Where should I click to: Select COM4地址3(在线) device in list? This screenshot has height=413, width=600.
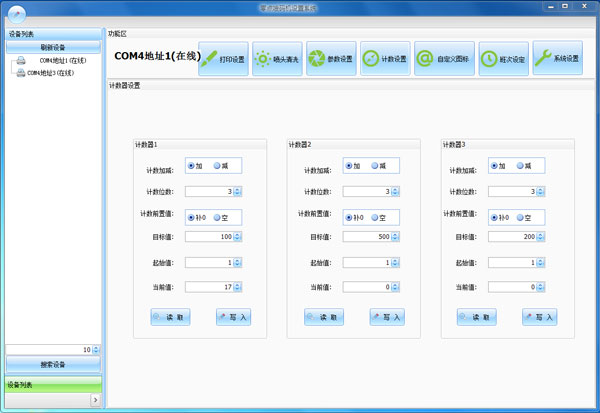click(x=63, y=73)
